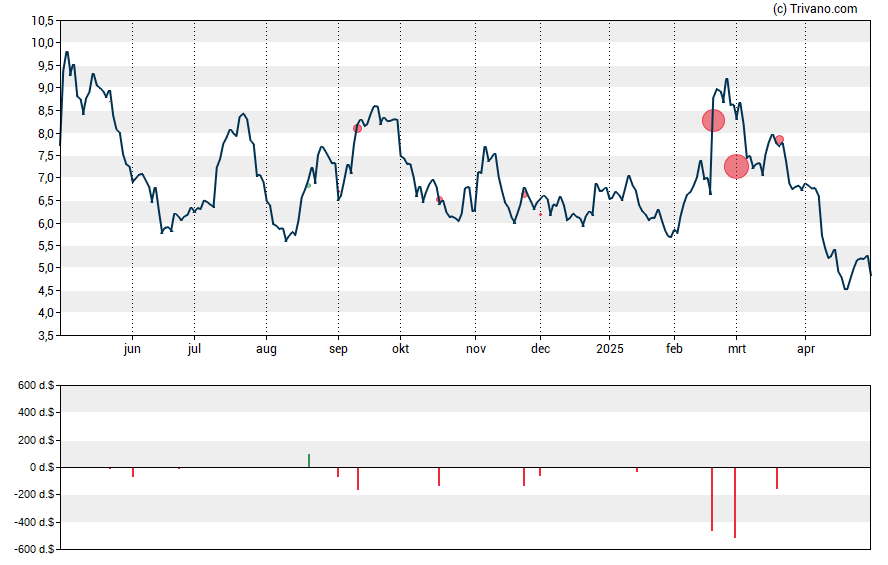Click the '2025' axis label
The image size is (888, 565).
click(x=609, y=349)
